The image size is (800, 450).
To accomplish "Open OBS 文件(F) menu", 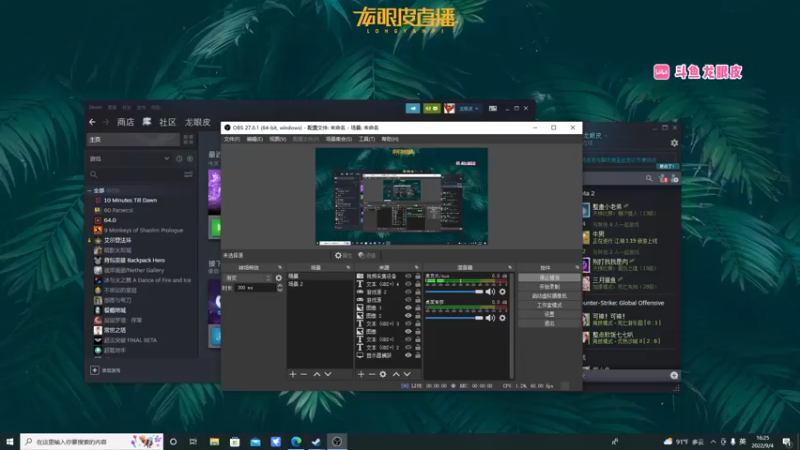I will click(x=232, y=139).
